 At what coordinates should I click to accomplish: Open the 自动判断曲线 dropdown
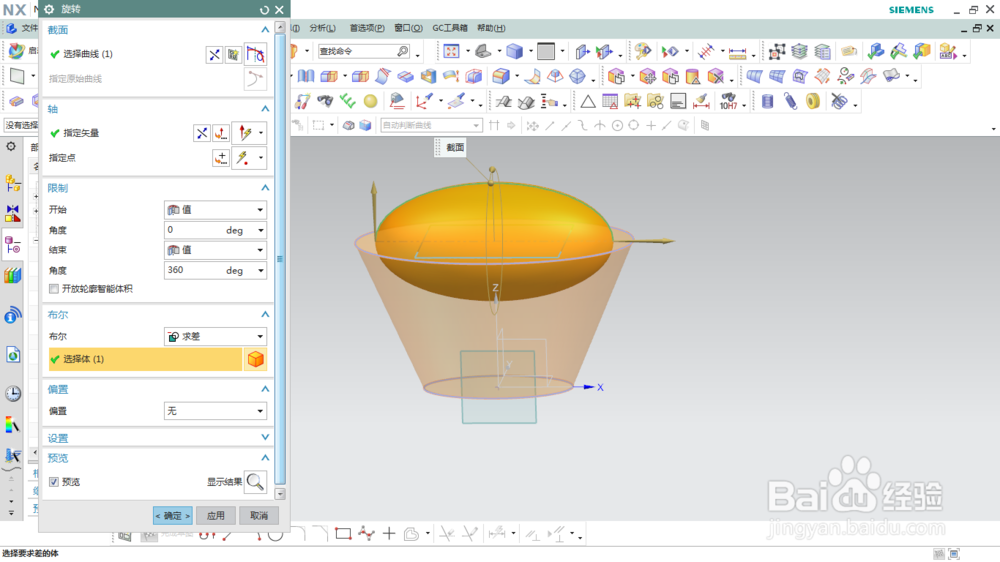click(431, 125)
